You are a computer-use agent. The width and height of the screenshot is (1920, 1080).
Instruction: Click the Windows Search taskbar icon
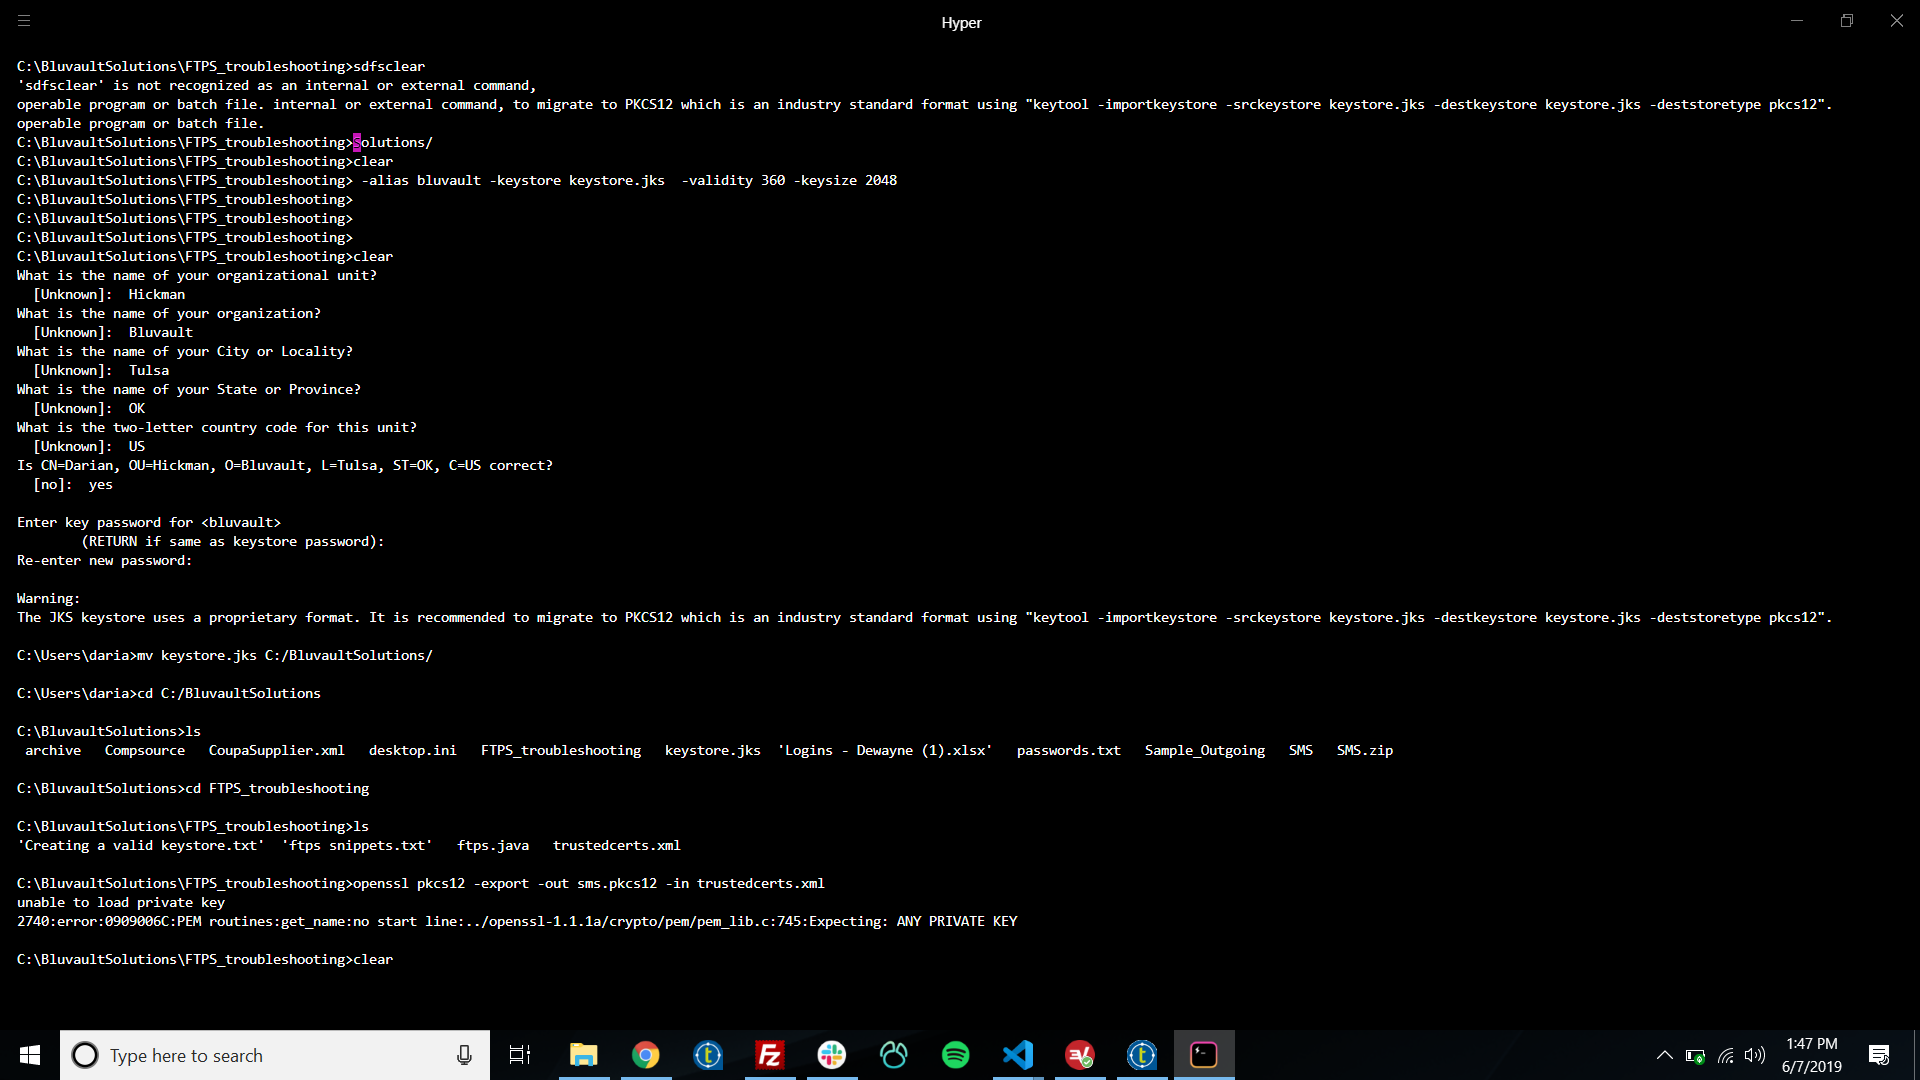point(83,1055)
